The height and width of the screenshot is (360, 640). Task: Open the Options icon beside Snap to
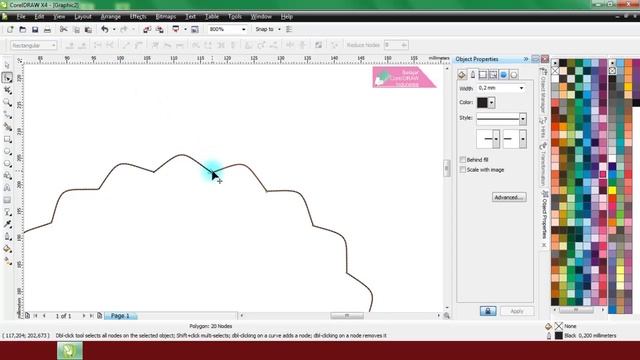[x=289, y=29]
